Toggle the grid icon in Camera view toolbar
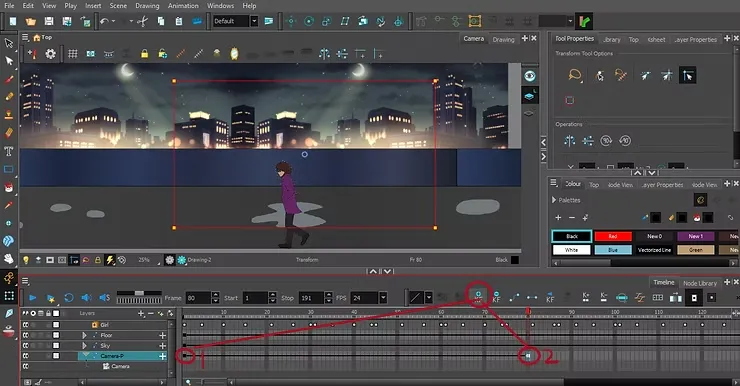Screen dimensions: 740x386 coord(73,54)
